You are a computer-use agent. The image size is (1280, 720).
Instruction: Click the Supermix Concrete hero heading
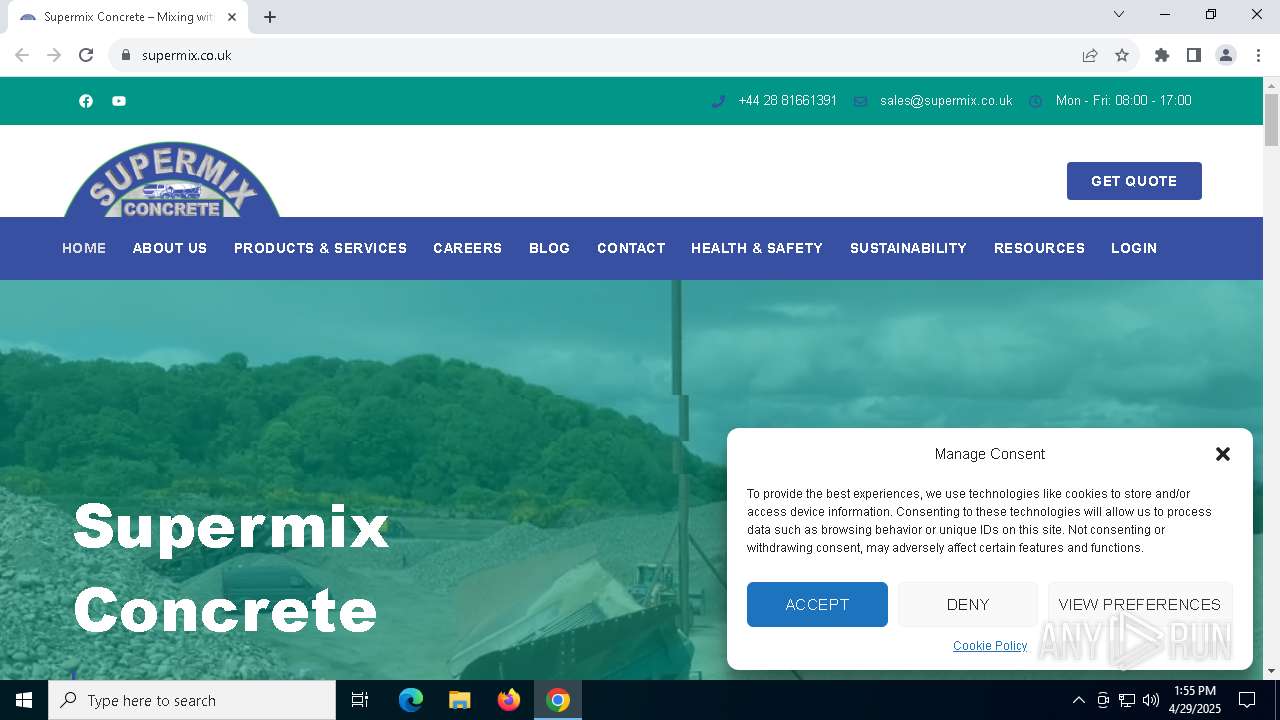point(231,568)
